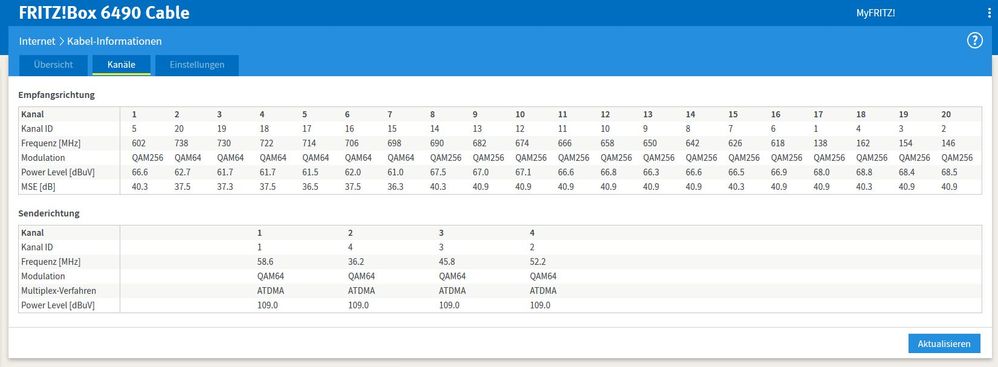998x367 pixels.
Task: Click the Aktualisieren button
Action: (x=944, y=343)
